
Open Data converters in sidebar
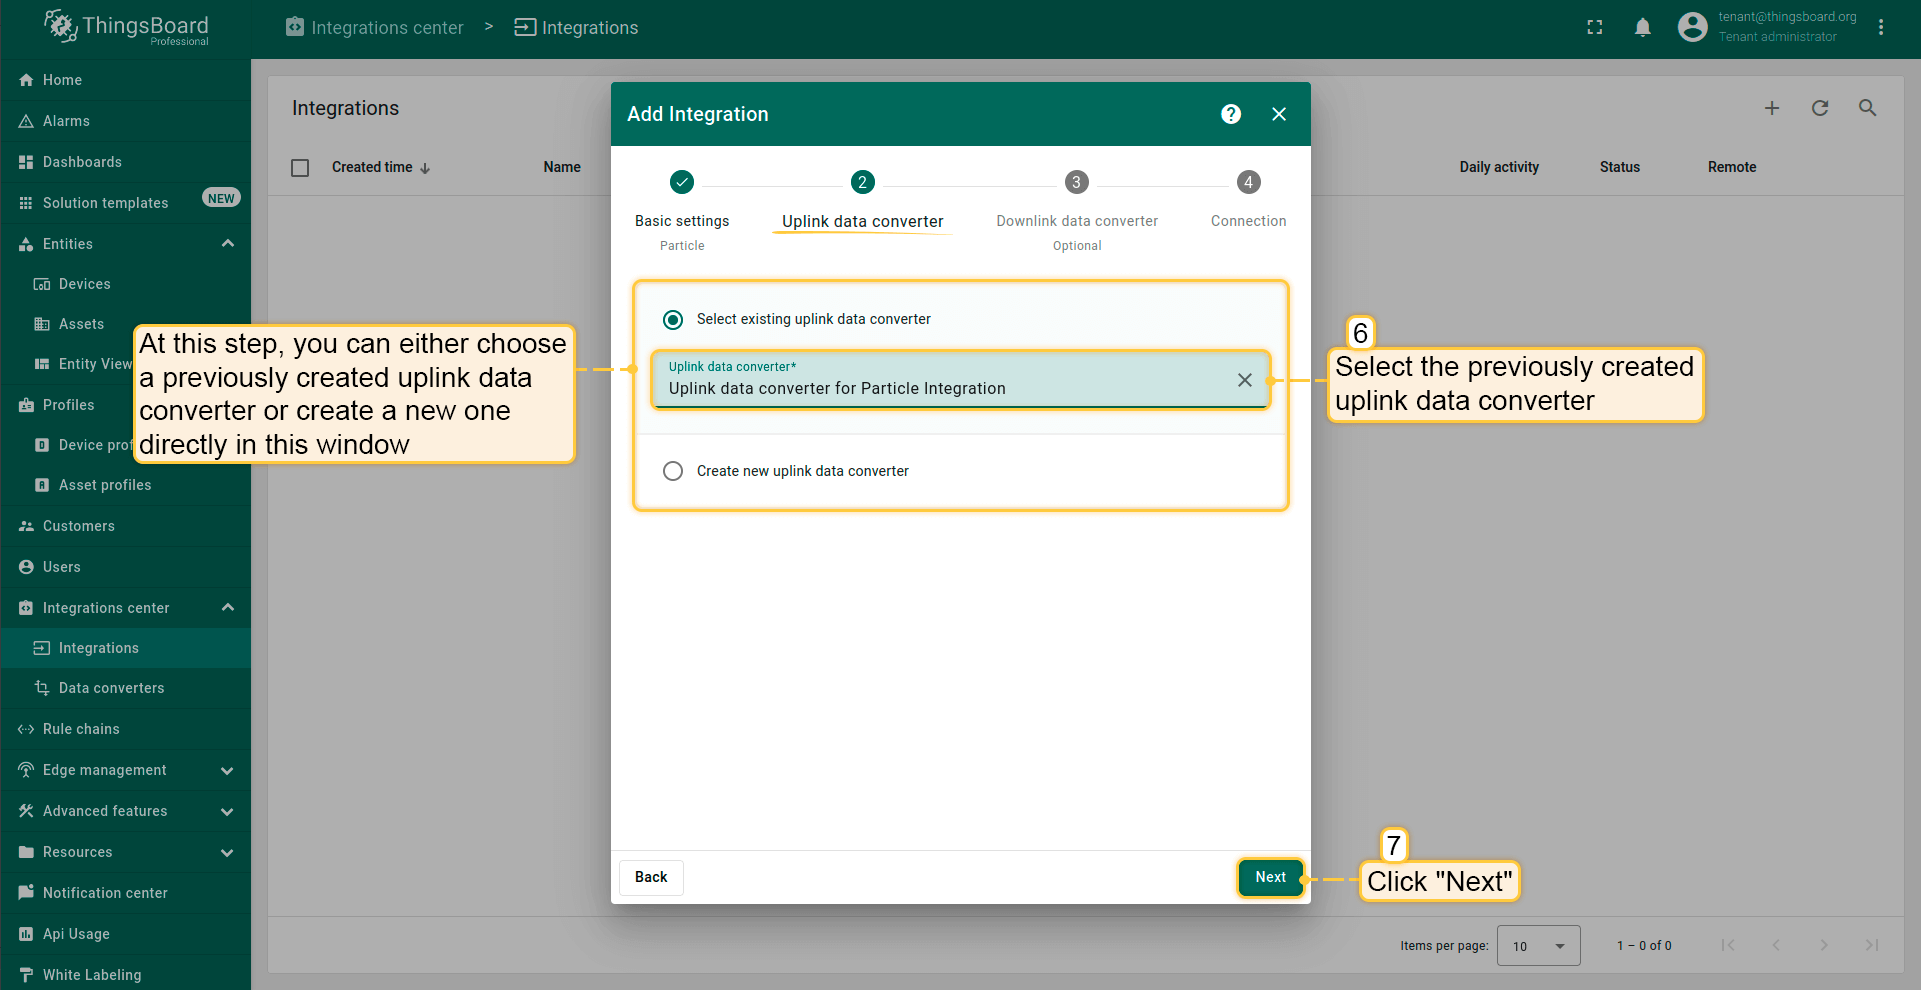[x=111, y=688]
